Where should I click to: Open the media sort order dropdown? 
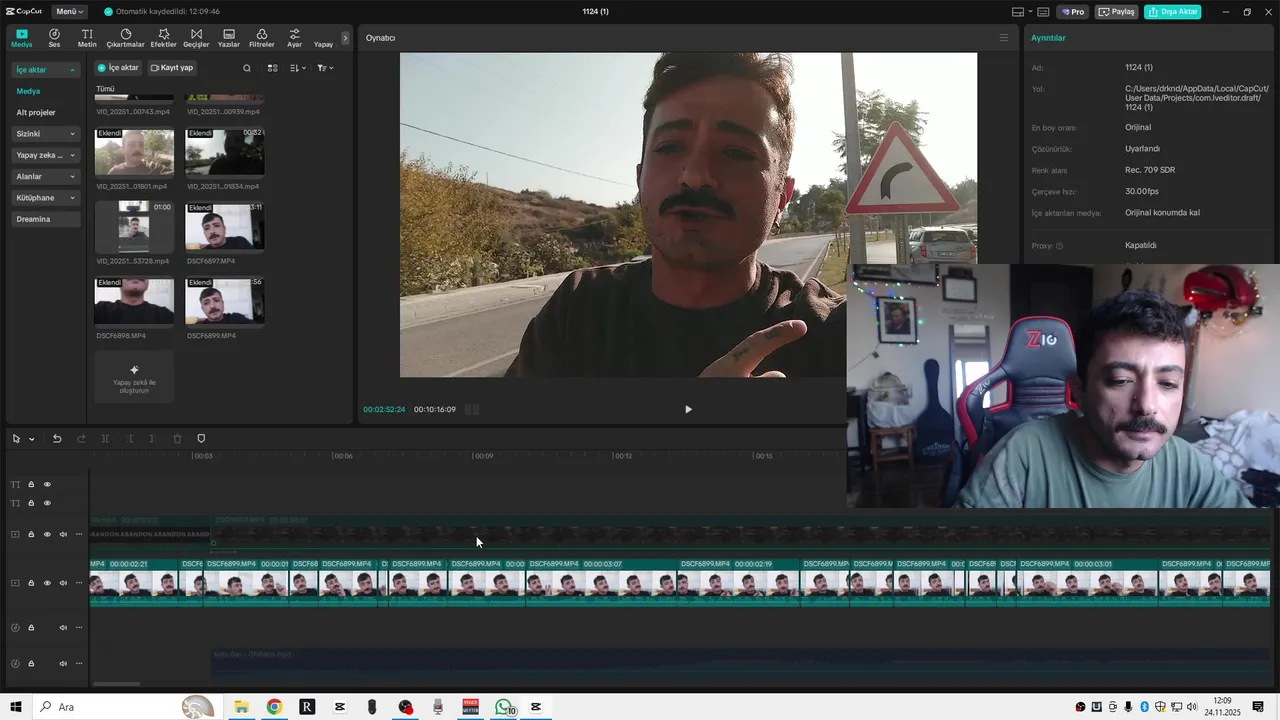(298, 68)
